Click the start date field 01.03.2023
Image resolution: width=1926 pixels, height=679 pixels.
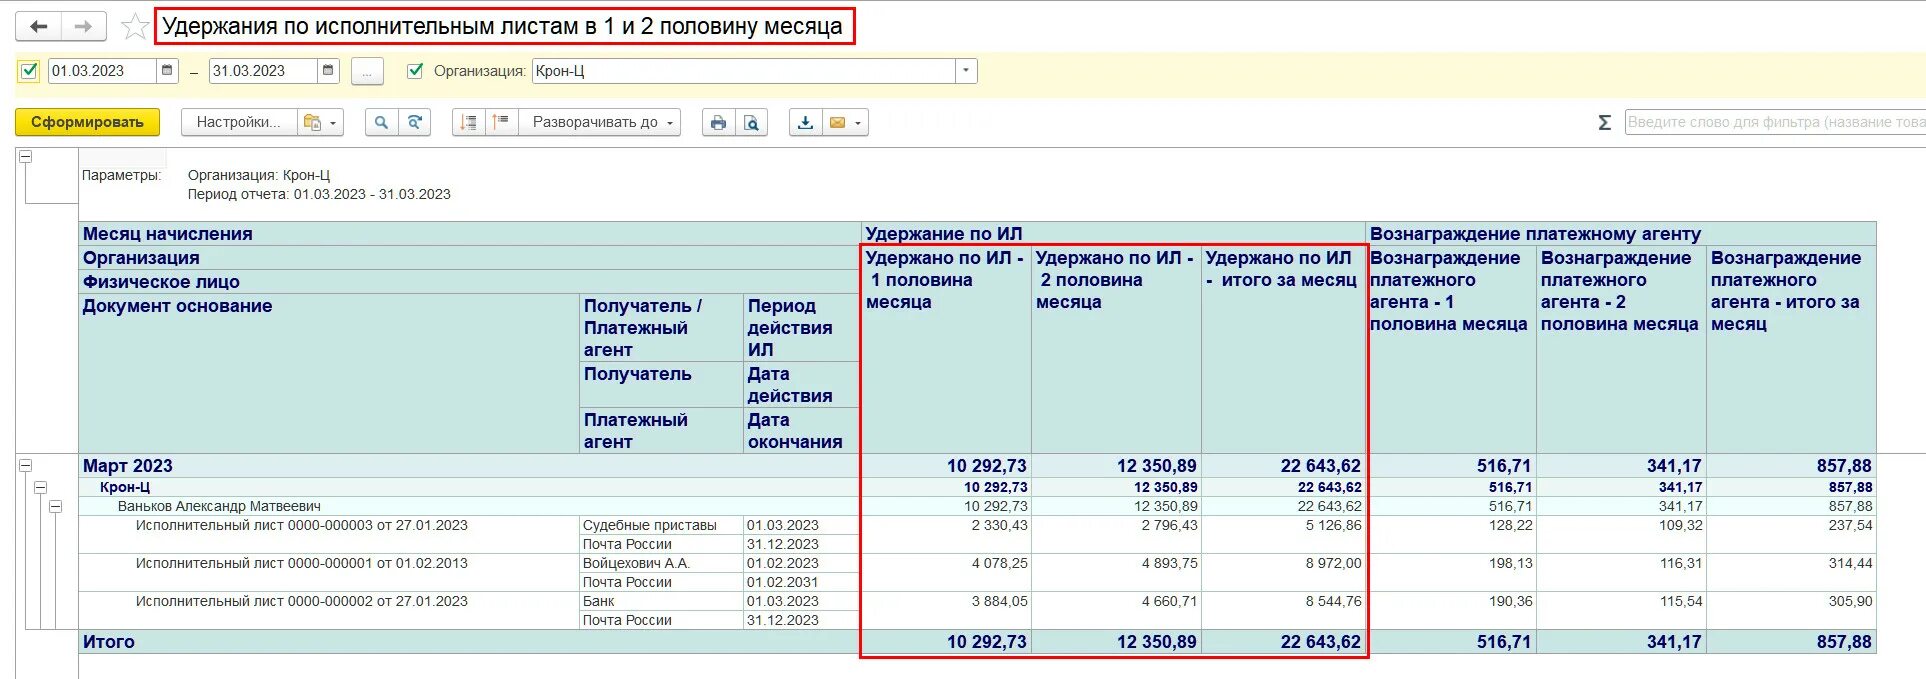pyautogui.click(x=102, y=71)
